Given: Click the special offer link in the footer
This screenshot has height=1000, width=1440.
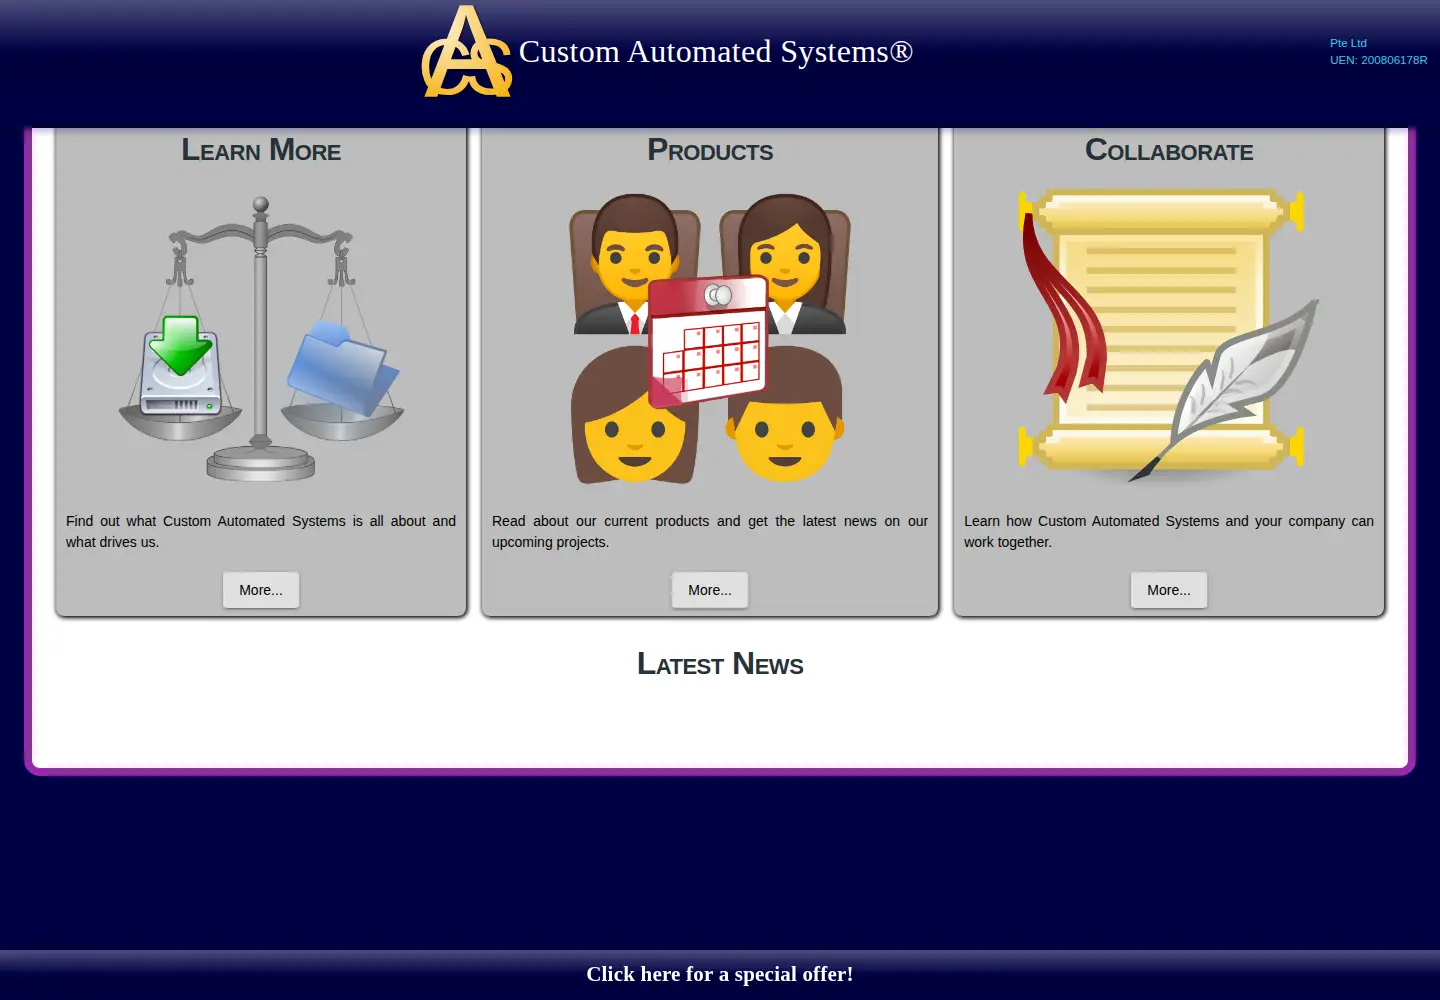Looking at the screenshot, I should click(x=720, y=974).
